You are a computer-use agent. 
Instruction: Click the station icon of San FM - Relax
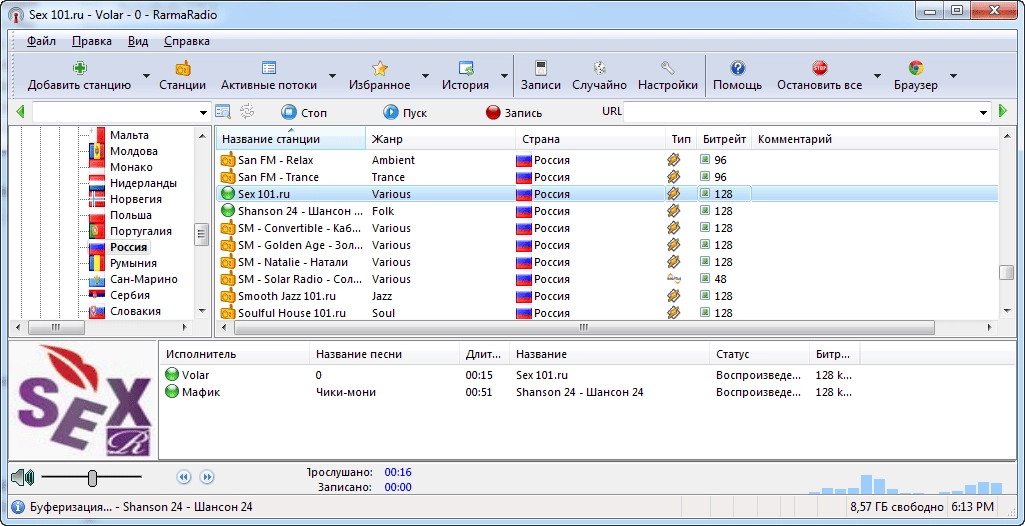tap(227, 160)
